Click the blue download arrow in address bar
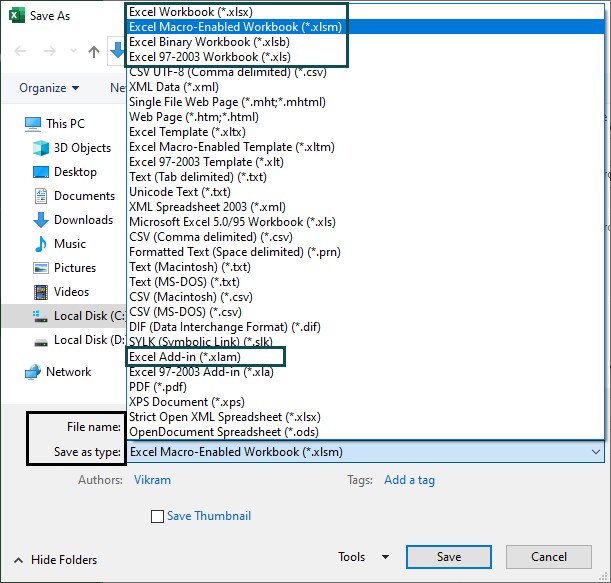Screen dimensions: 611x583 [117, 51]
